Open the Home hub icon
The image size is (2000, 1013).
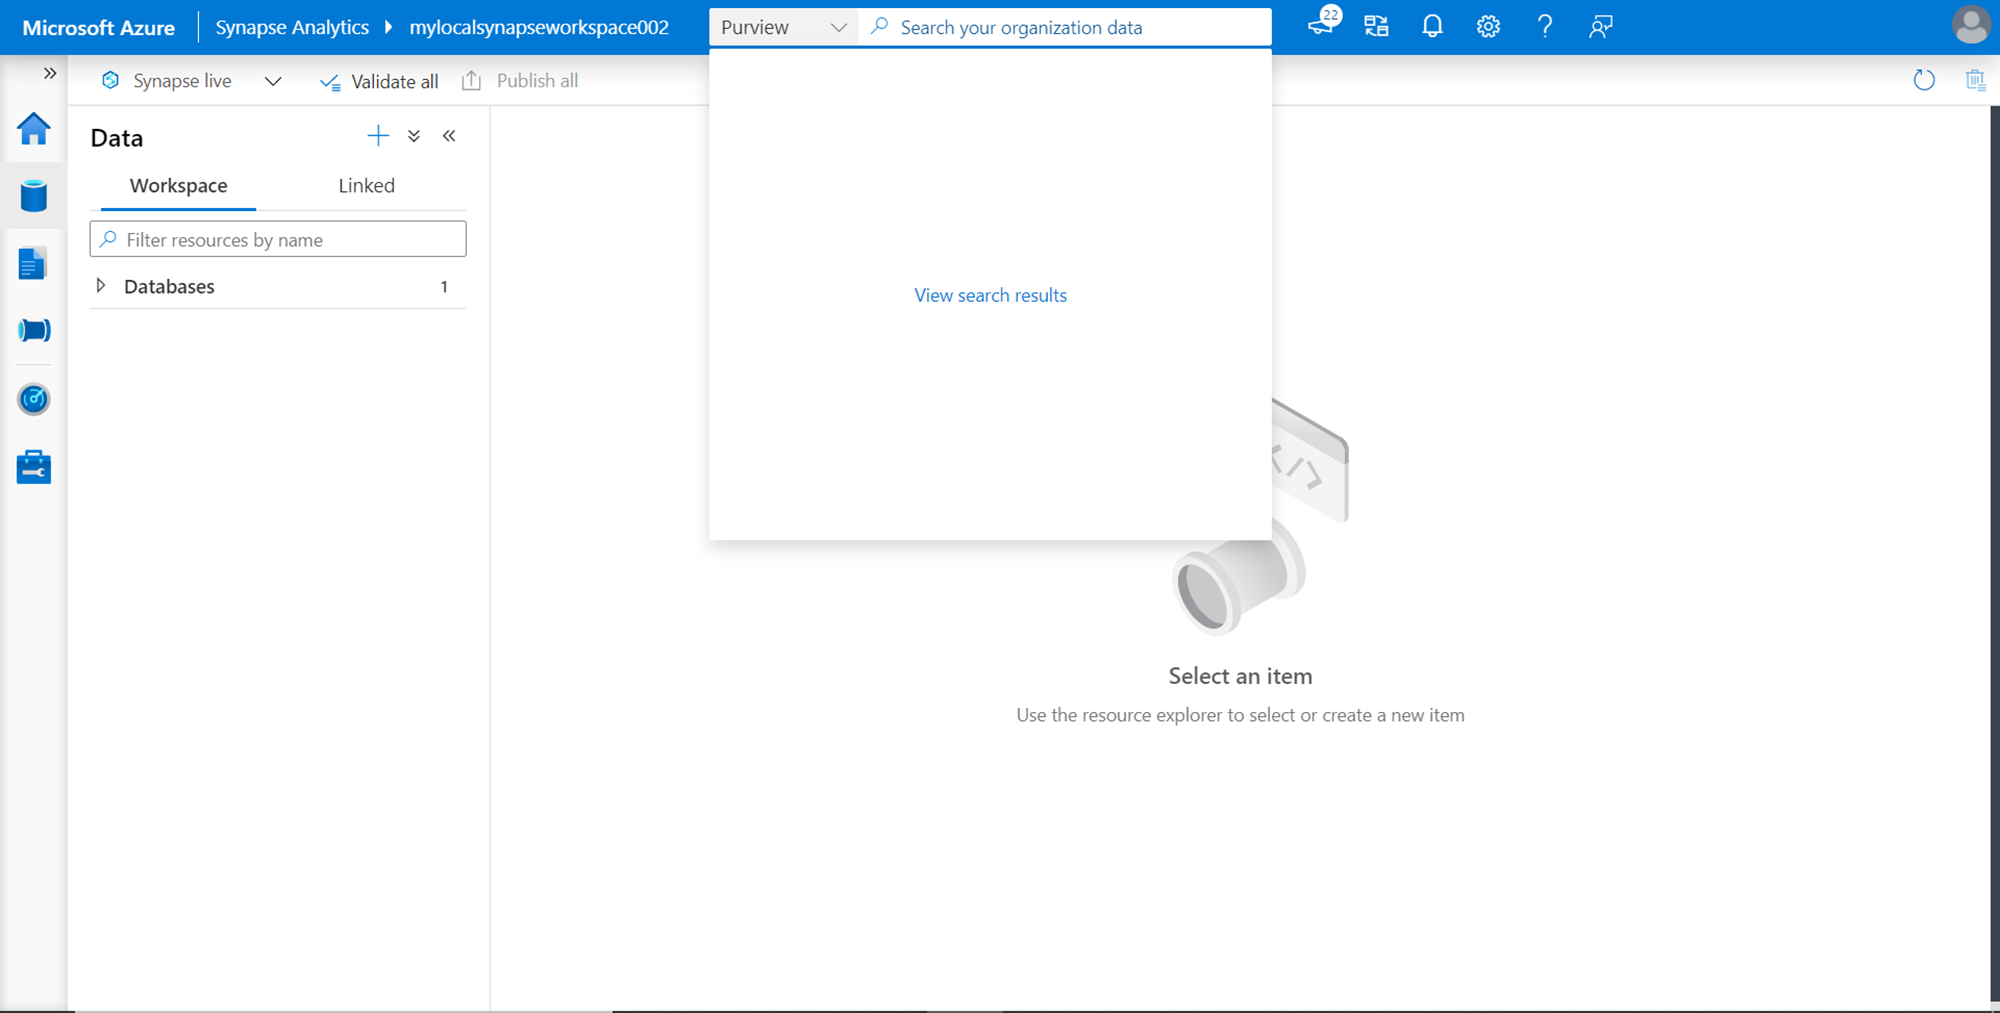click(x=34, y=129)
